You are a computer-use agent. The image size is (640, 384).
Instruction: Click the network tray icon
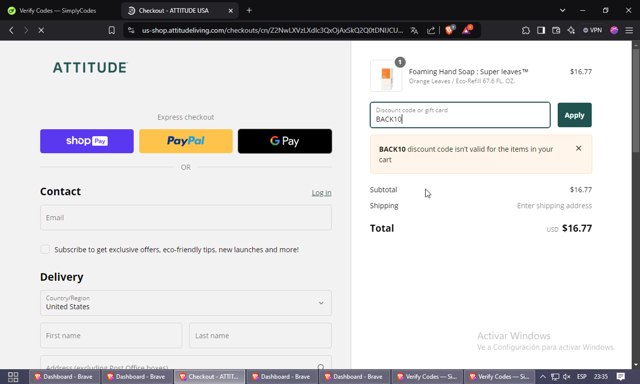[x=555, y=377]
